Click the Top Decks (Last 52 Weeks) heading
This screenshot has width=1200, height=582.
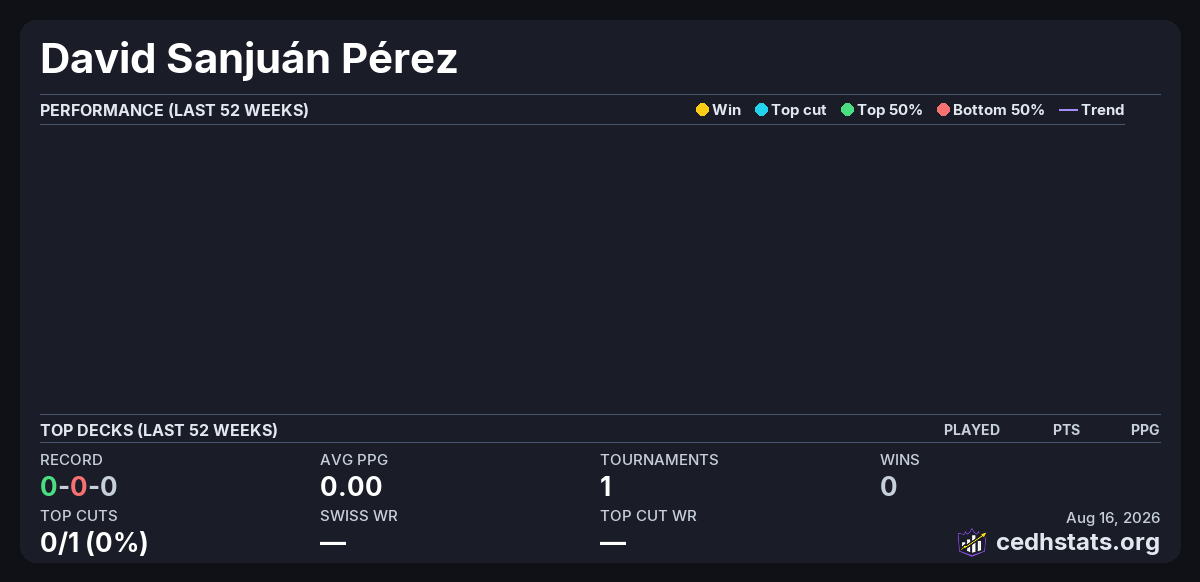tap(159, 430)
